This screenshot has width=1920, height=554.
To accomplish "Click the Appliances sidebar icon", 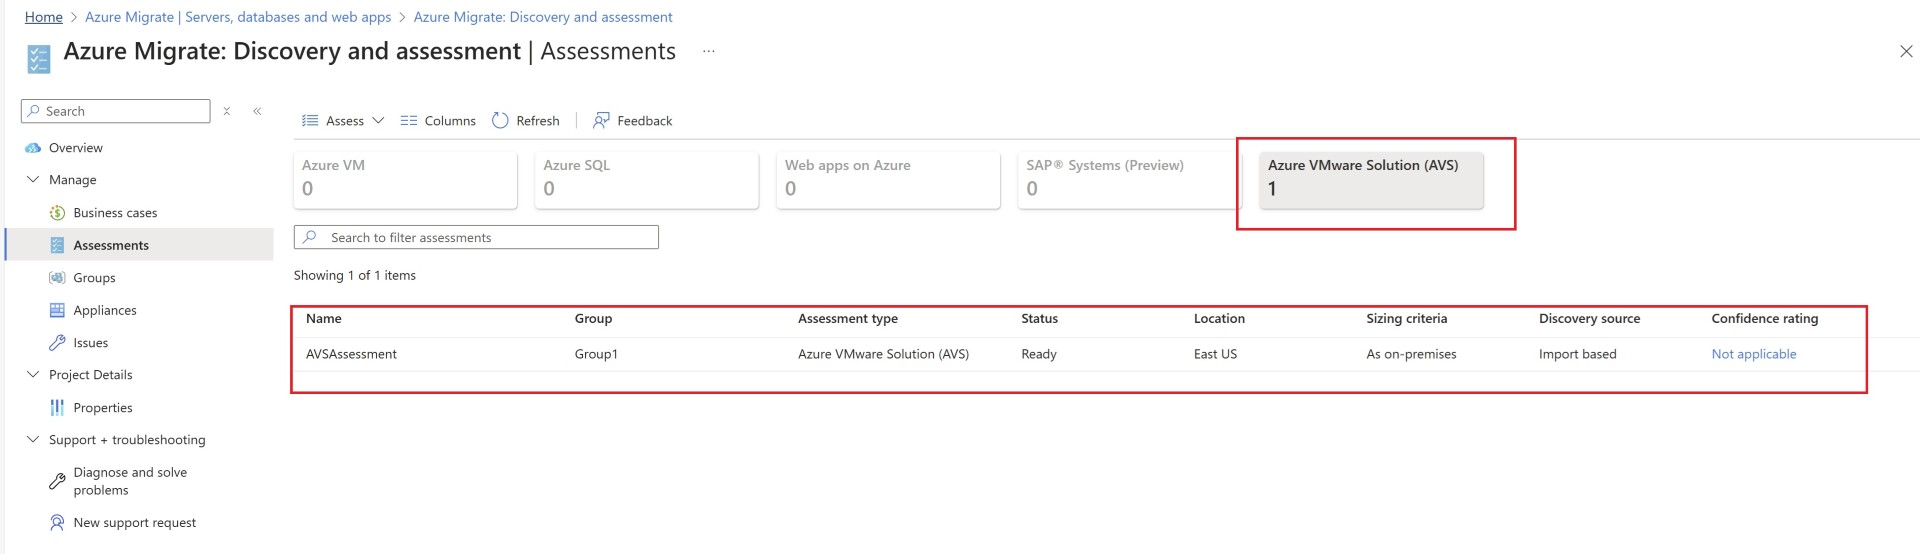I will click(57, 310).
